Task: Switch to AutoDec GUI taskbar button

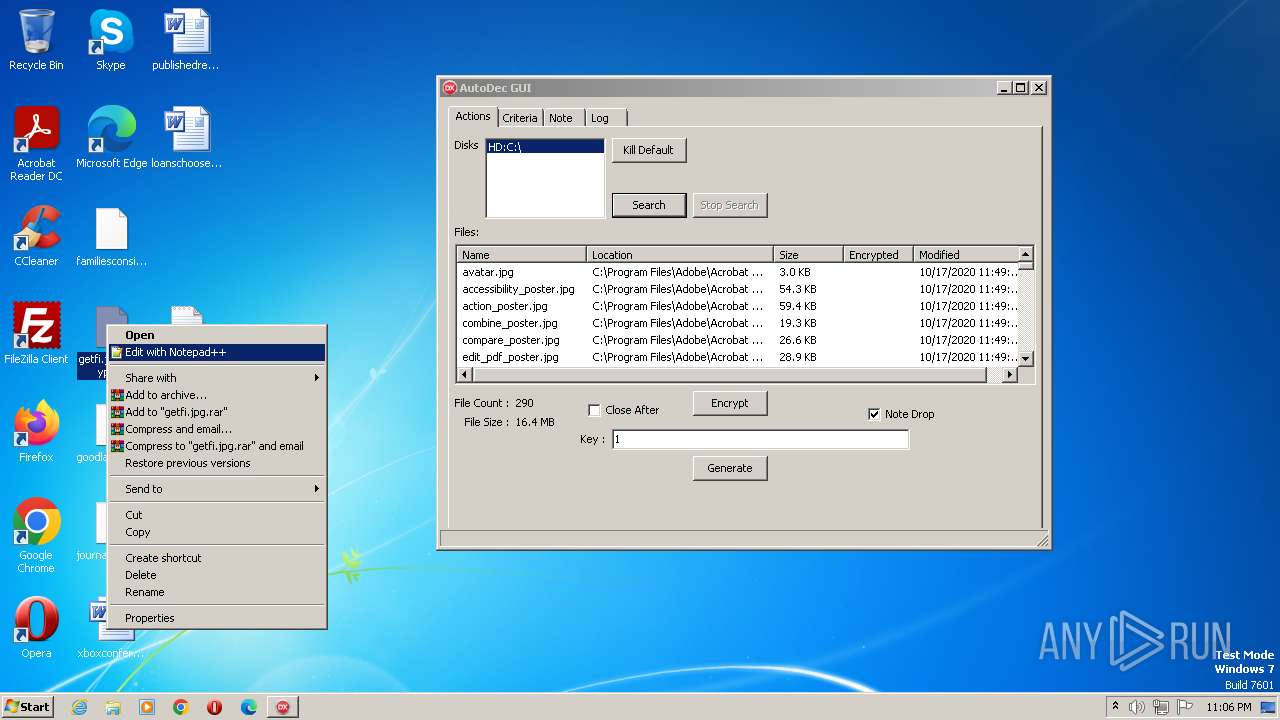Action: [283, 707]
